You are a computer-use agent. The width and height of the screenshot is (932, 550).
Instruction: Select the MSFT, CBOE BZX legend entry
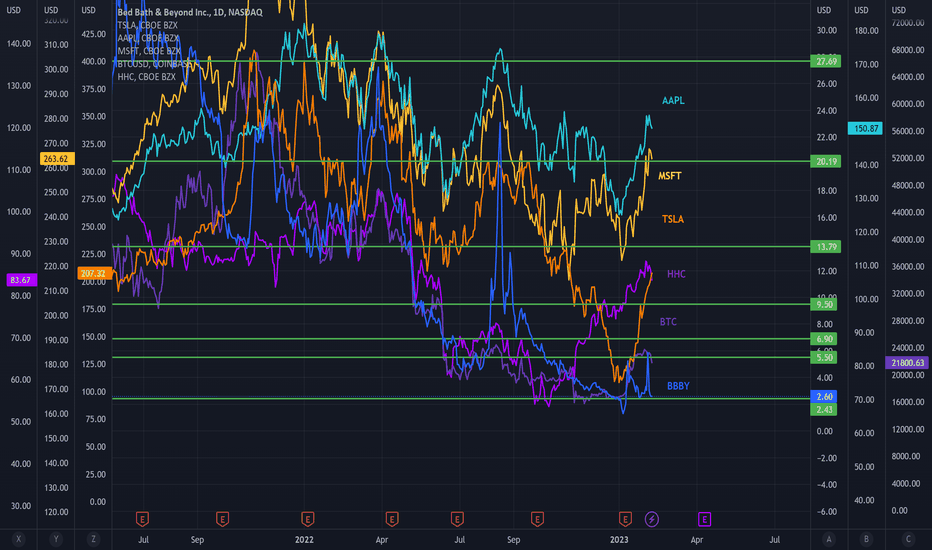click(x=149, y=51)
